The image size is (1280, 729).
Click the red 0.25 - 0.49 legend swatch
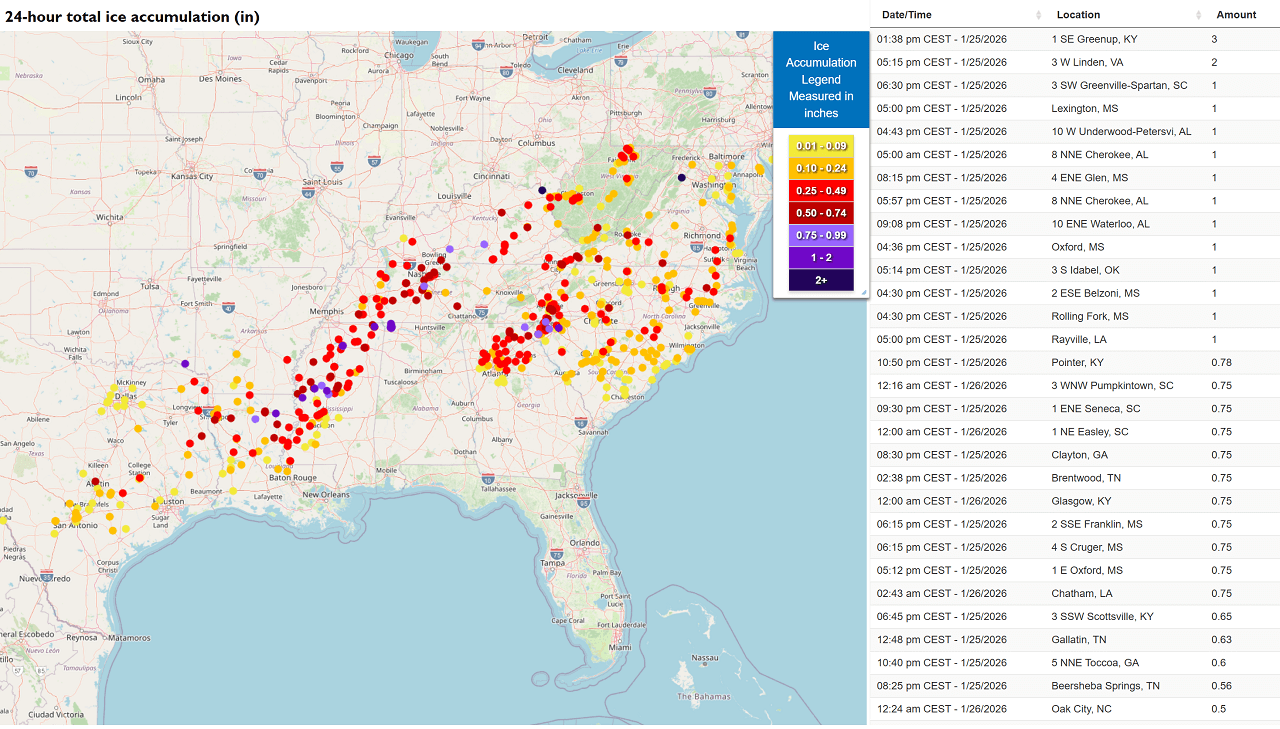click(820, 191)
